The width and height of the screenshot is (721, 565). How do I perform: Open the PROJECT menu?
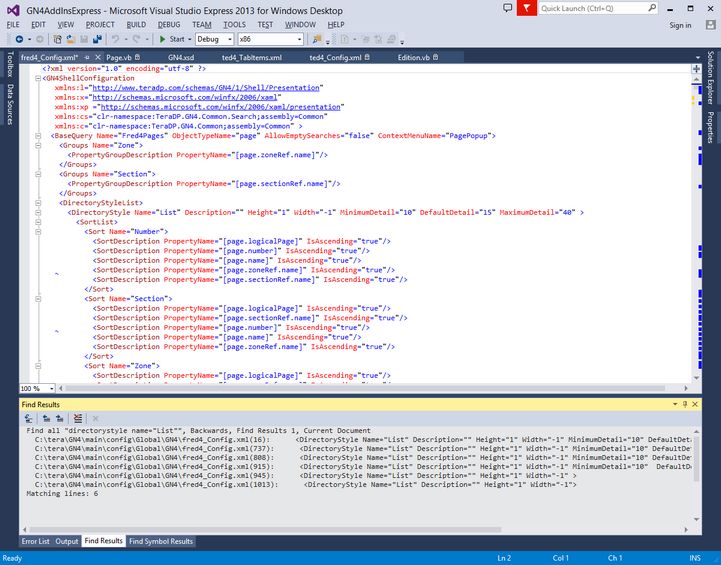(100, 25)
